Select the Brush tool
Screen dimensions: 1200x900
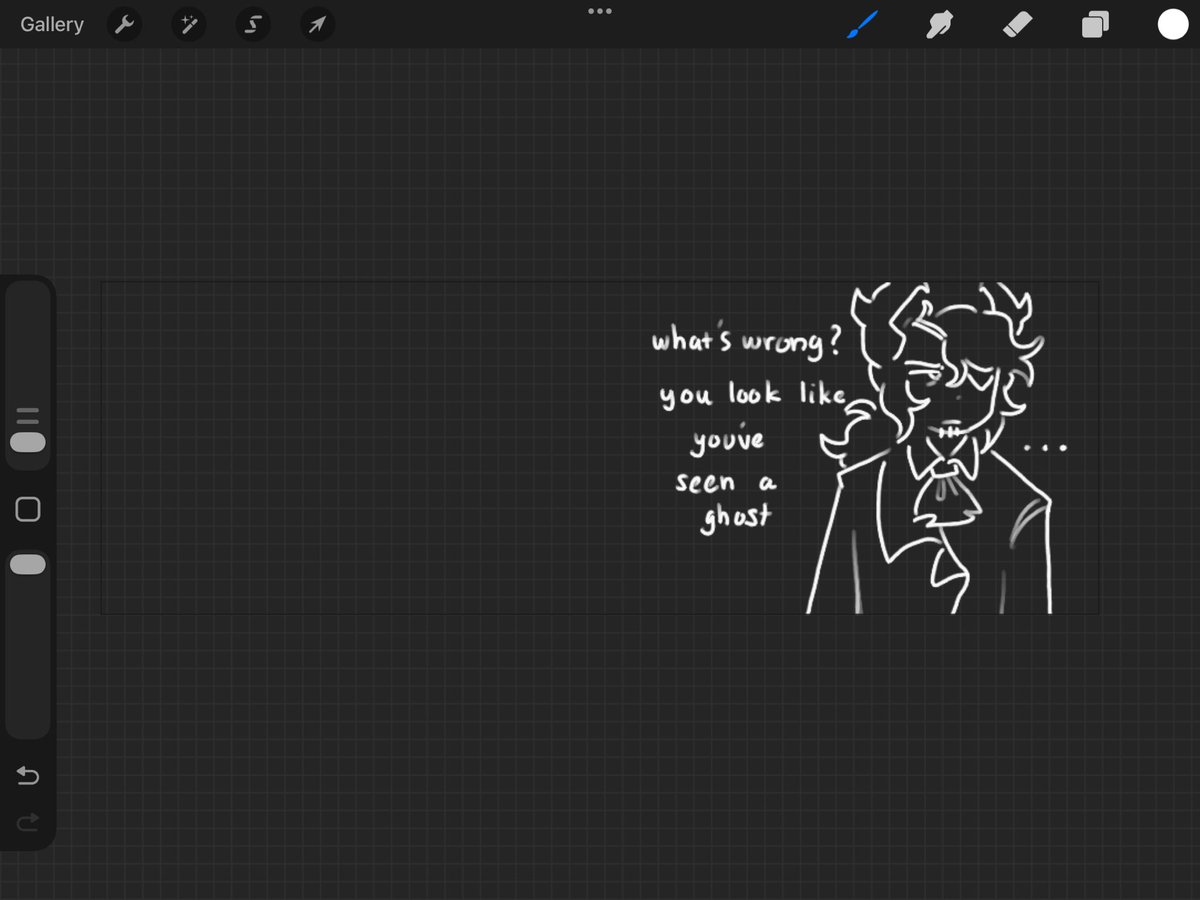coord(861,25)
